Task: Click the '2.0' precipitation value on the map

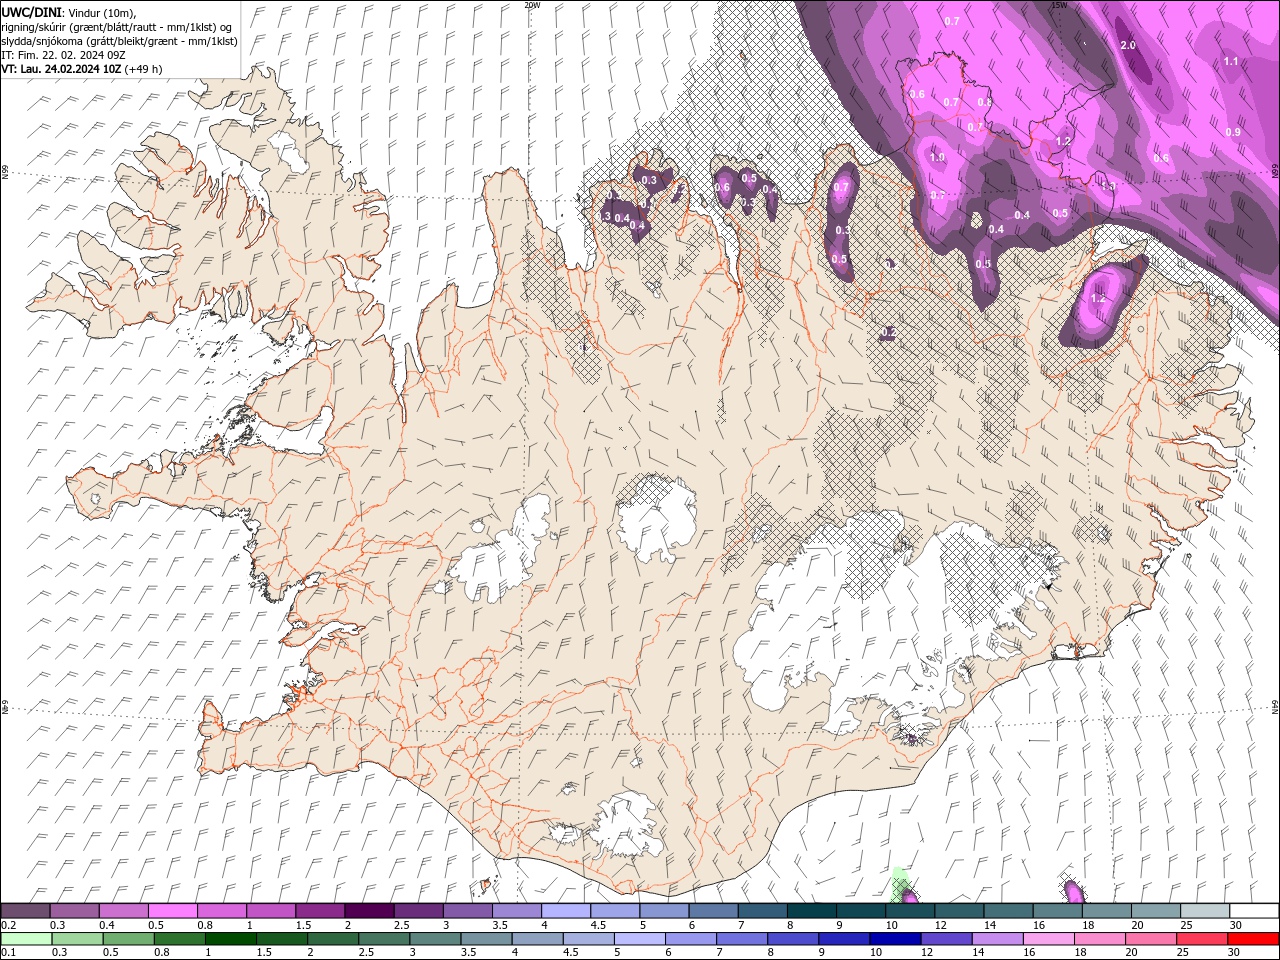Action: [1128, 46]
